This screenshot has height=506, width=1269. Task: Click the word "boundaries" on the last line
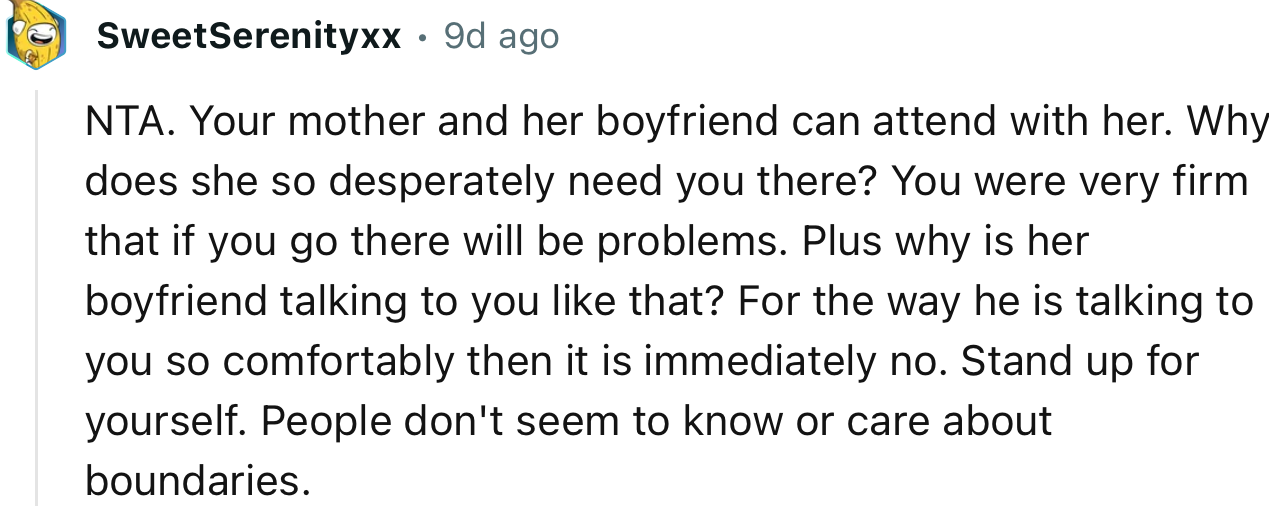tap(191, 481)
